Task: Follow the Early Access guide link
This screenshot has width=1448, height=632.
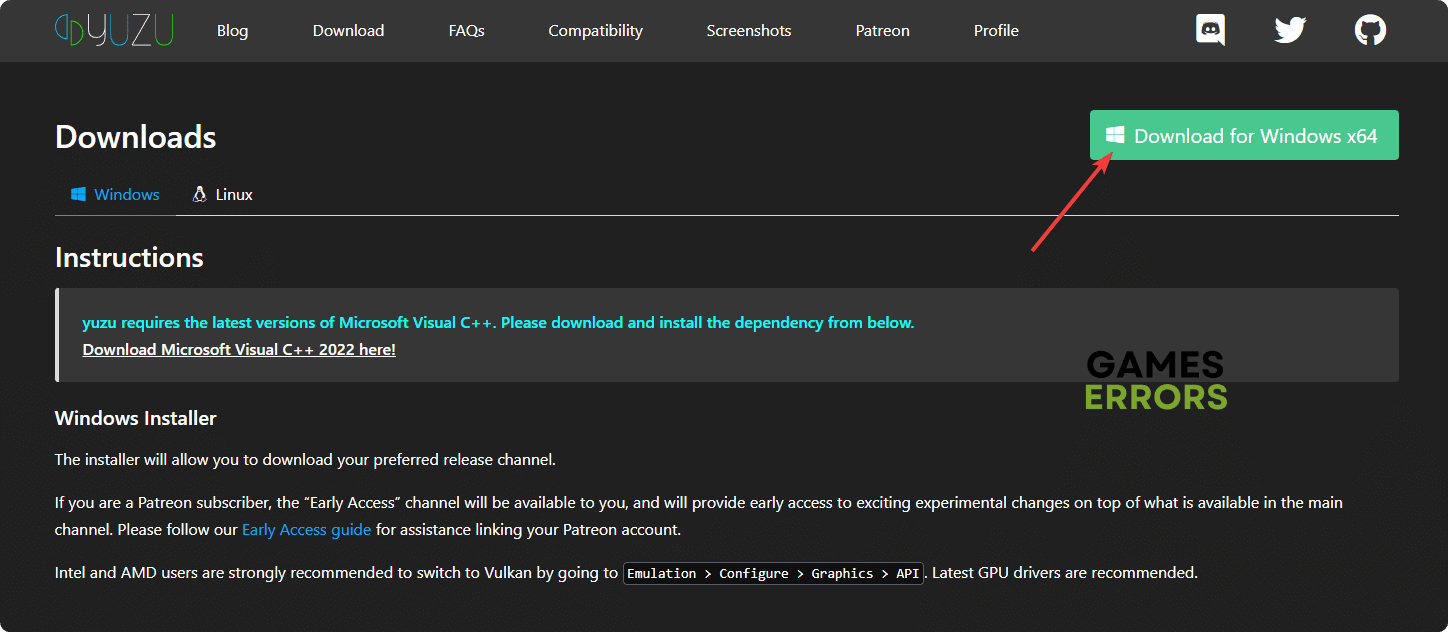Action: pyautogui.click(x=306, y=529)
